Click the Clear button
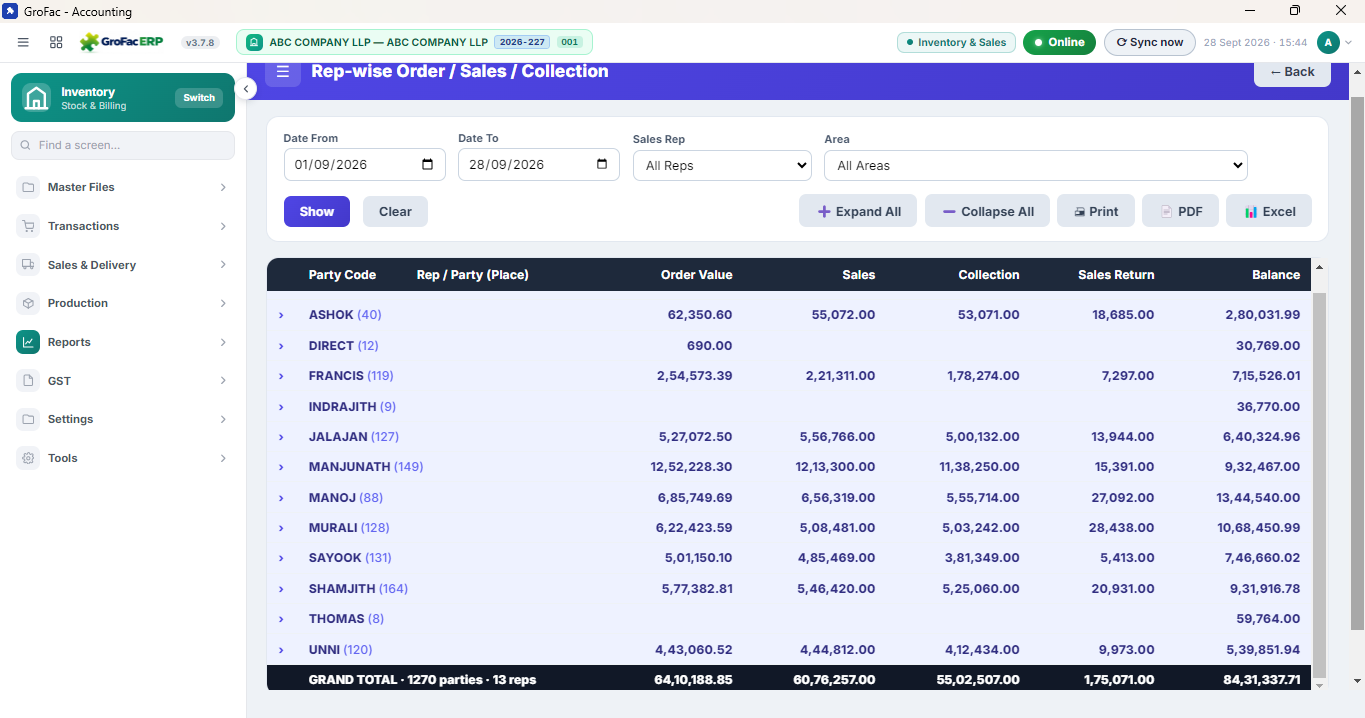The image size is (1365, 718). tap(395, 211)
